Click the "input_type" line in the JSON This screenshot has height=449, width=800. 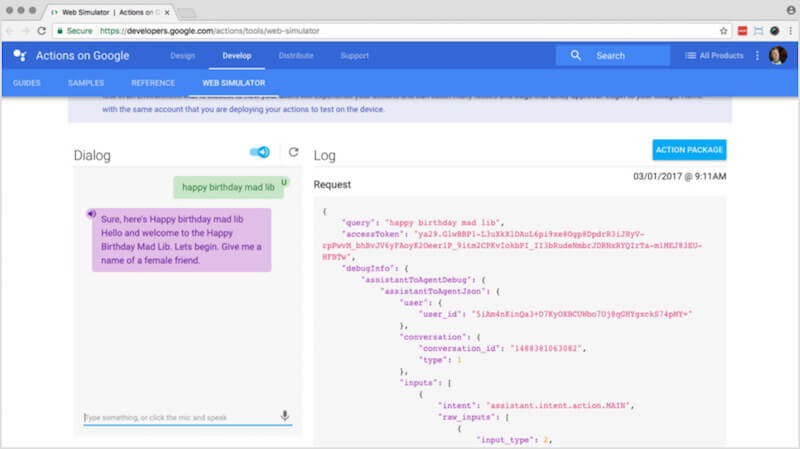coord(514,440)
